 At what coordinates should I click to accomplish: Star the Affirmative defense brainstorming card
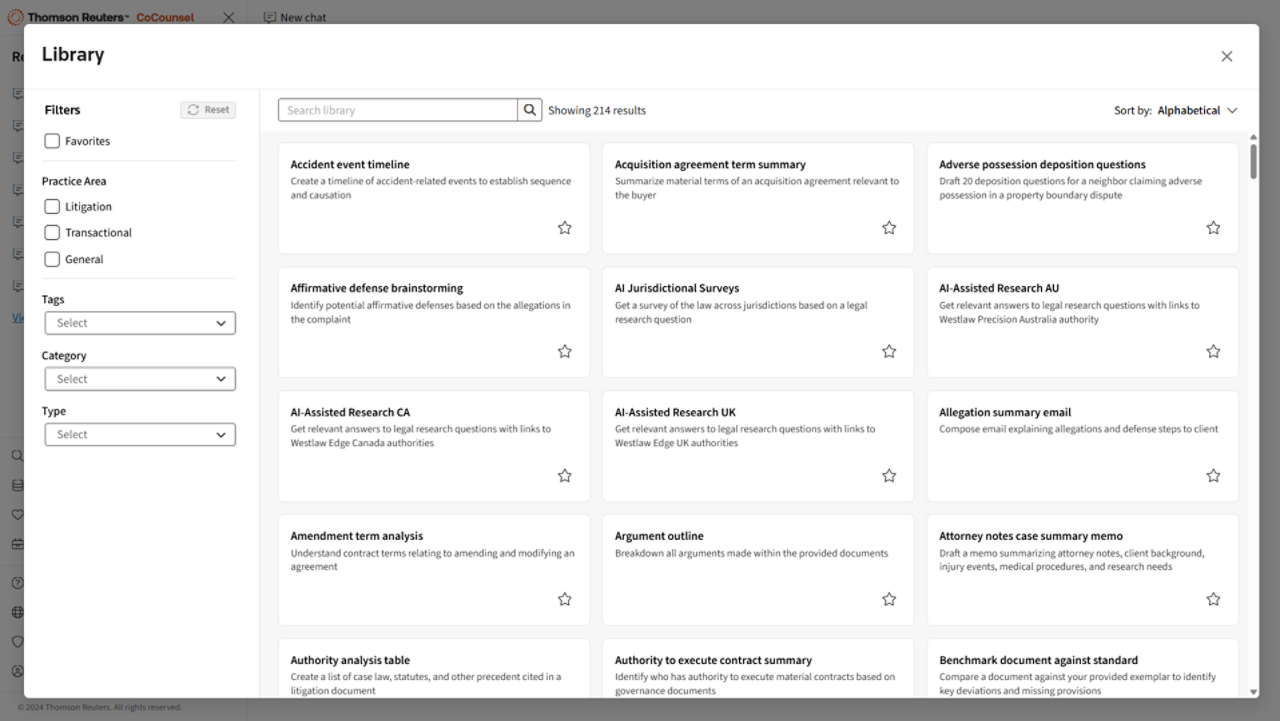[564, 352]
